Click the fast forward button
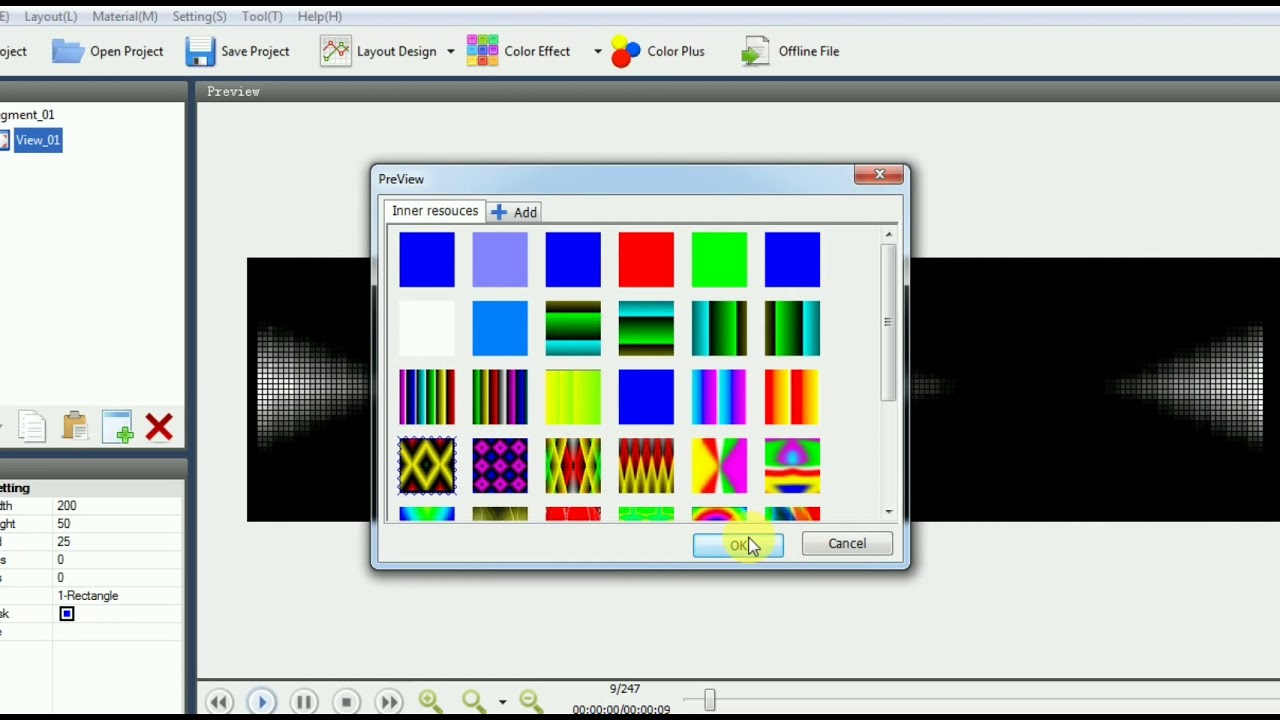1280x720 pixels. point(389,702)
